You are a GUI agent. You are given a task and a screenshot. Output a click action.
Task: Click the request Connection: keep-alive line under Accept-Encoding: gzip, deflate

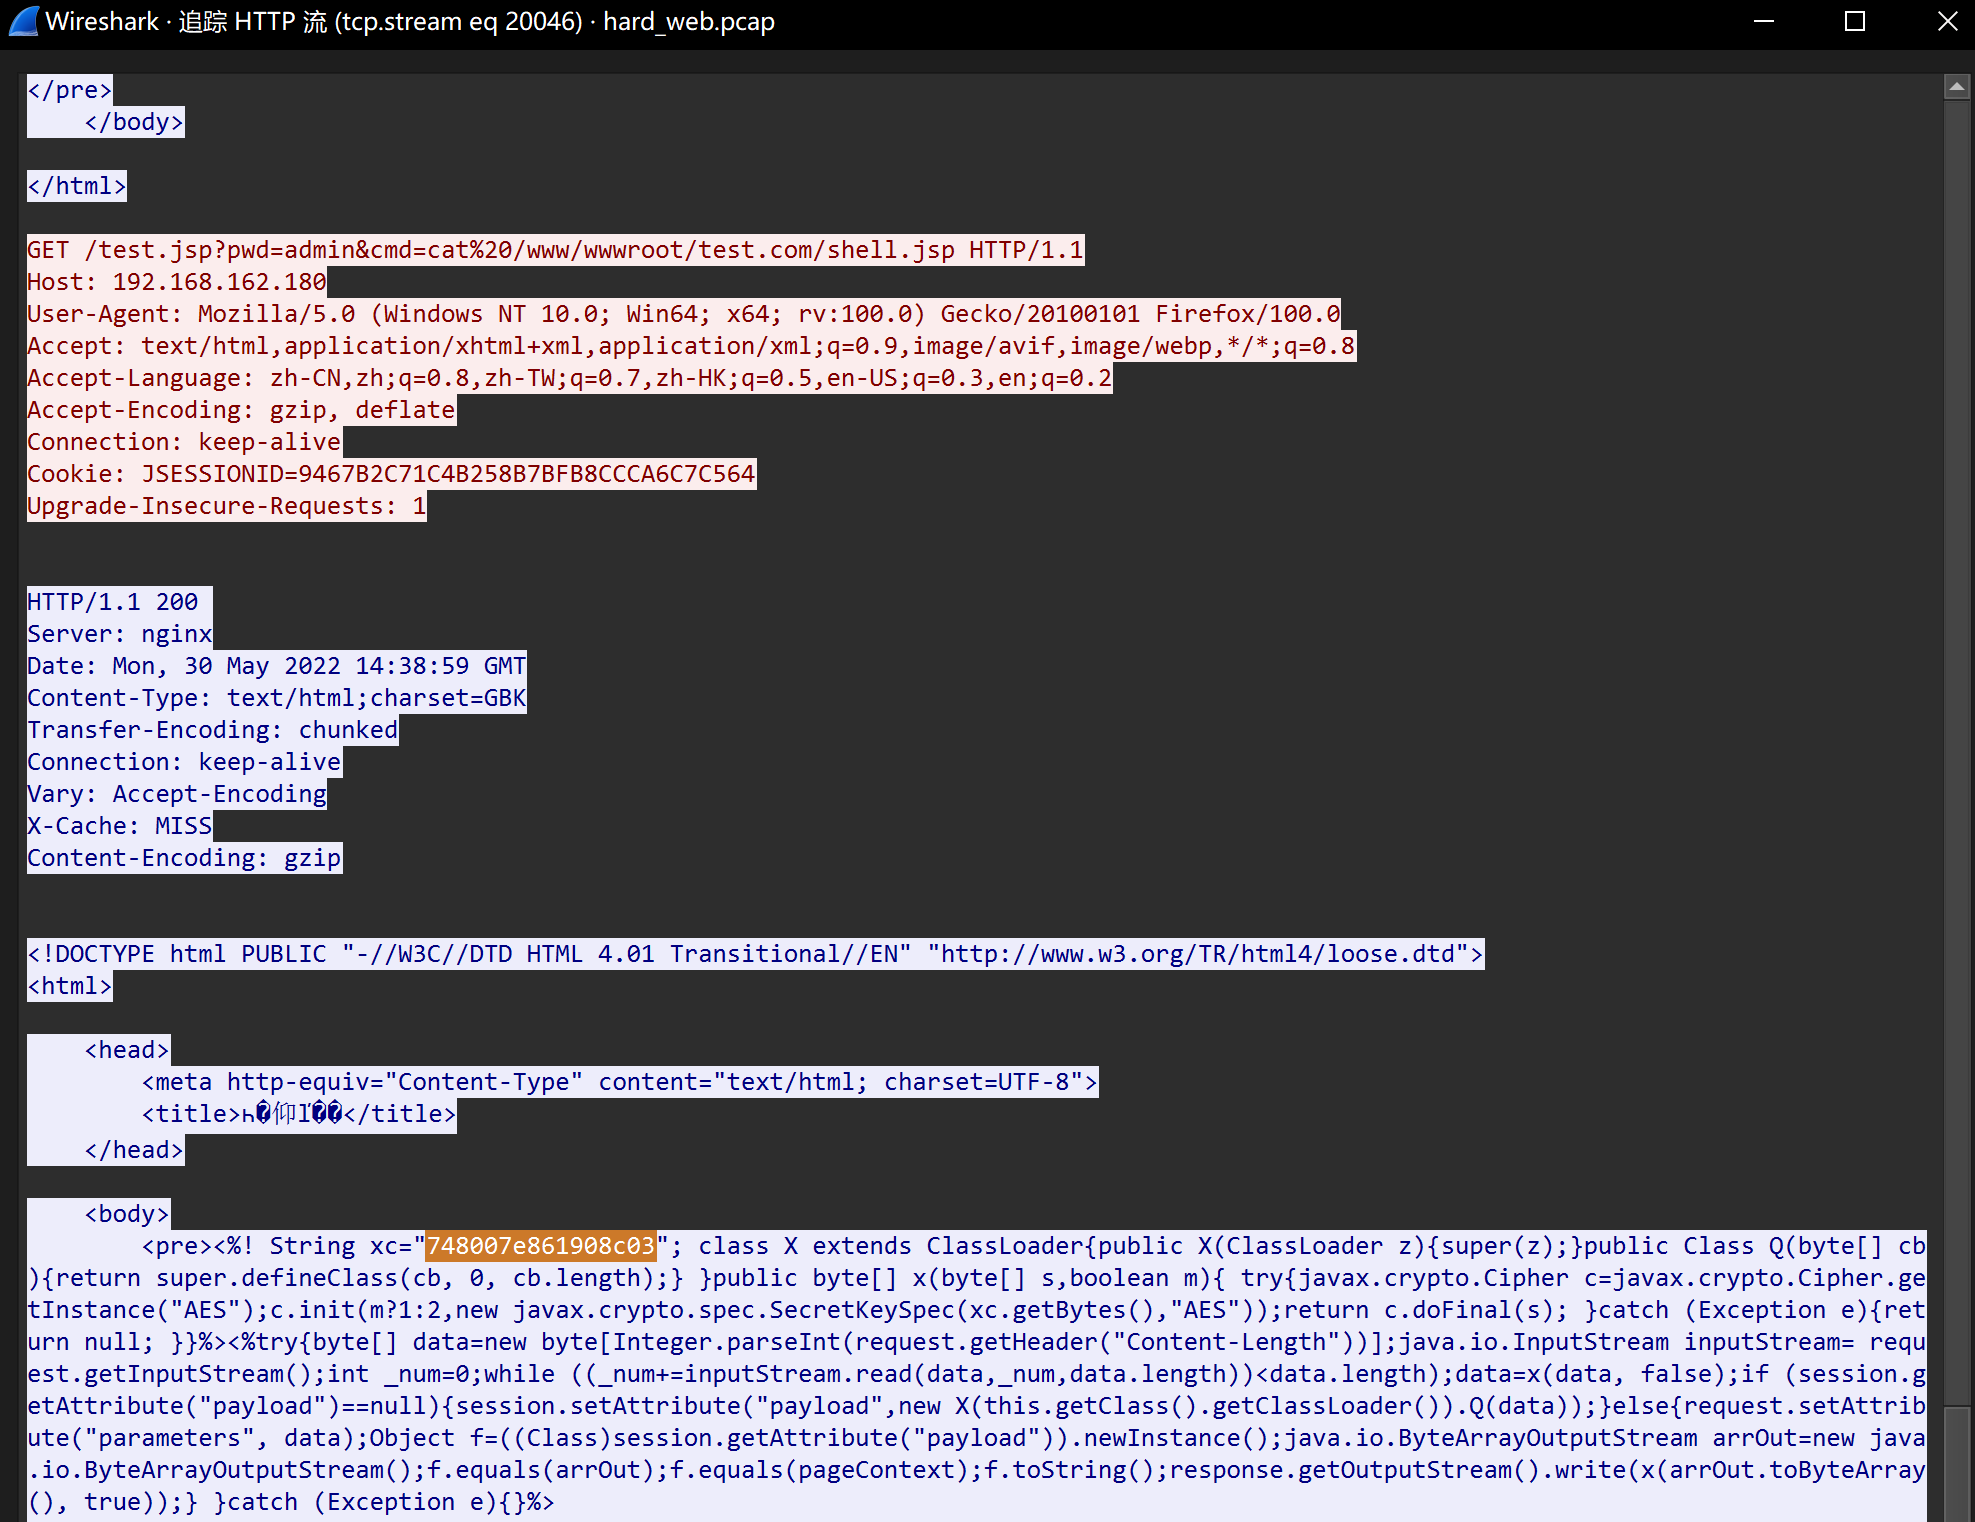point(184,442)
